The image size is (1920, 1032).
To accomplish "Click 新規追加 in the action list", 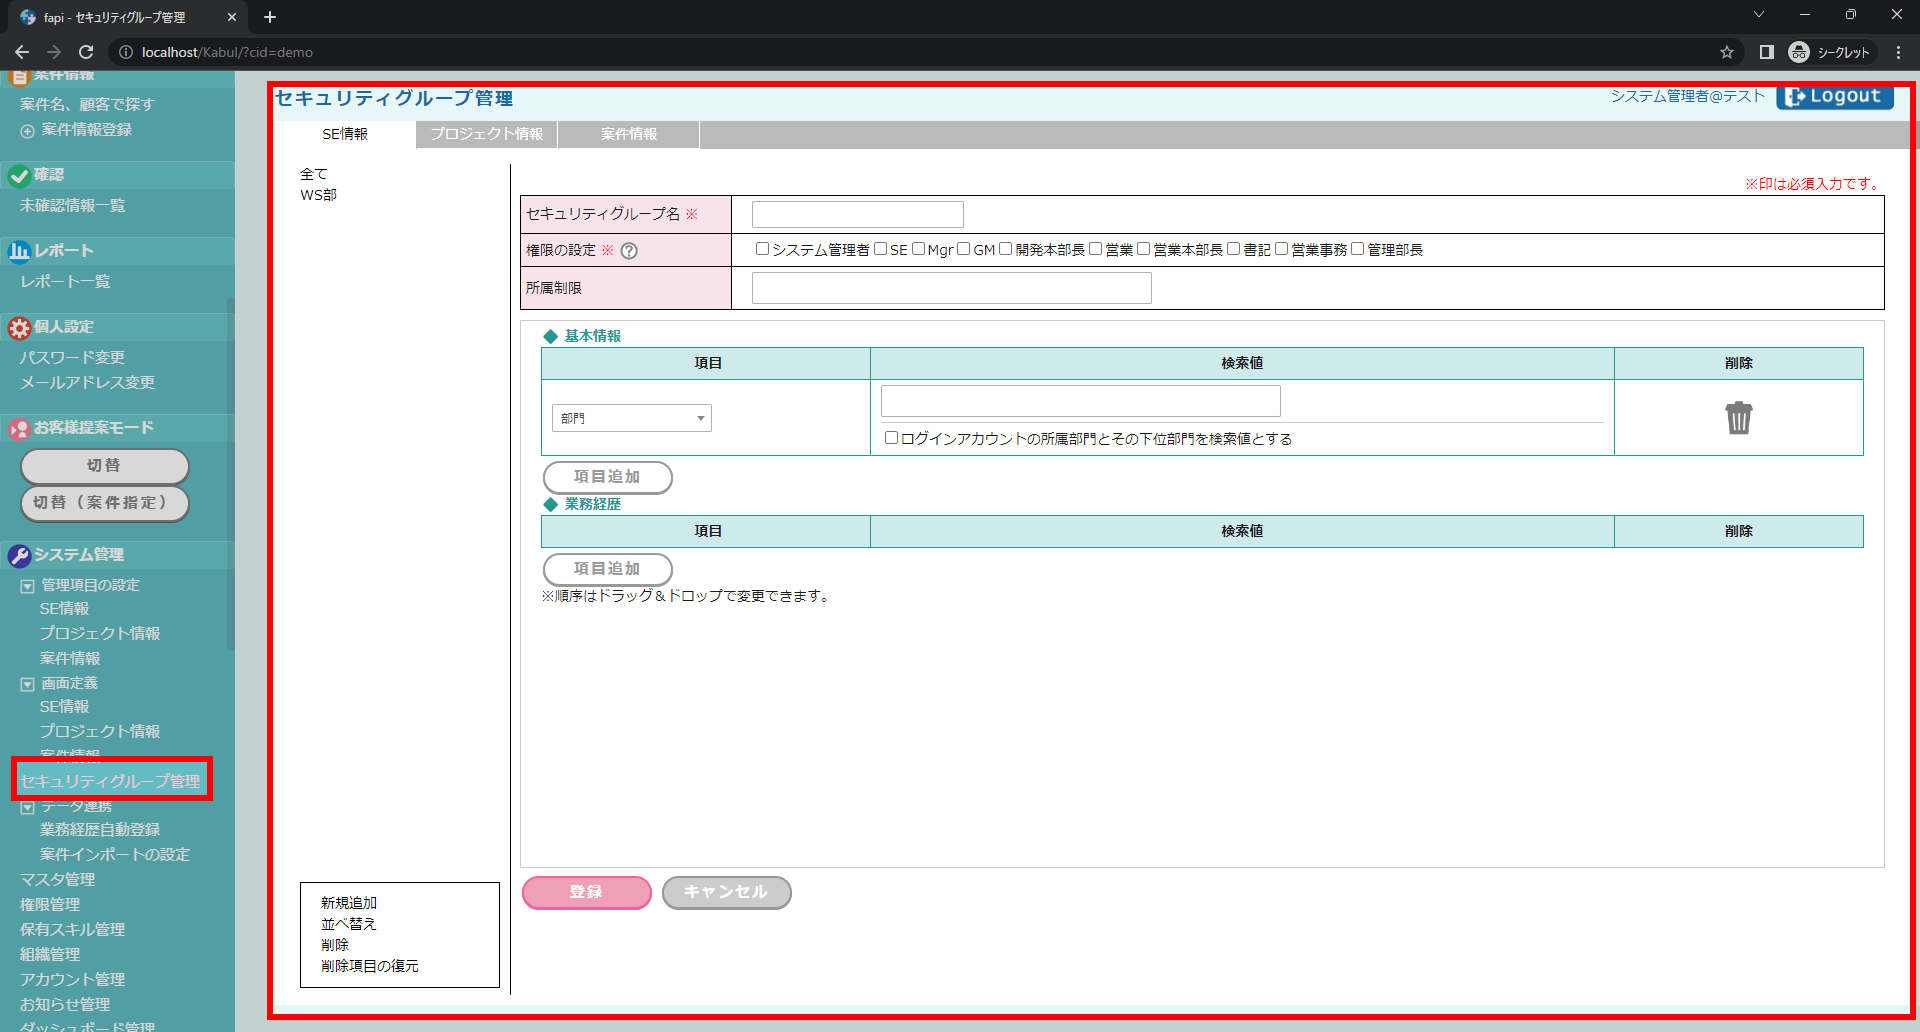I will click(x=349, y=903).
